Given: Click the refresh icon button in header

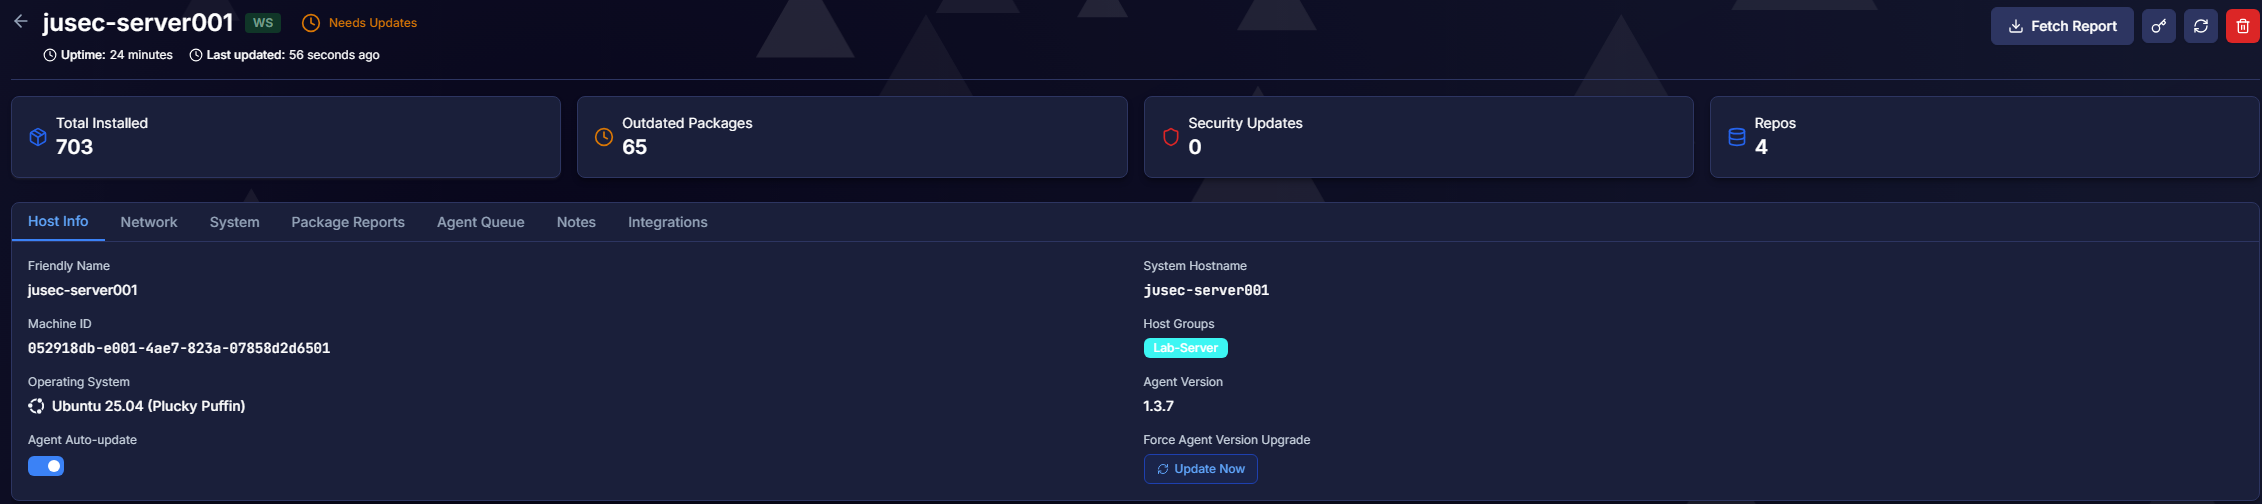Looking at the screenshot, I should [2200, 26].
